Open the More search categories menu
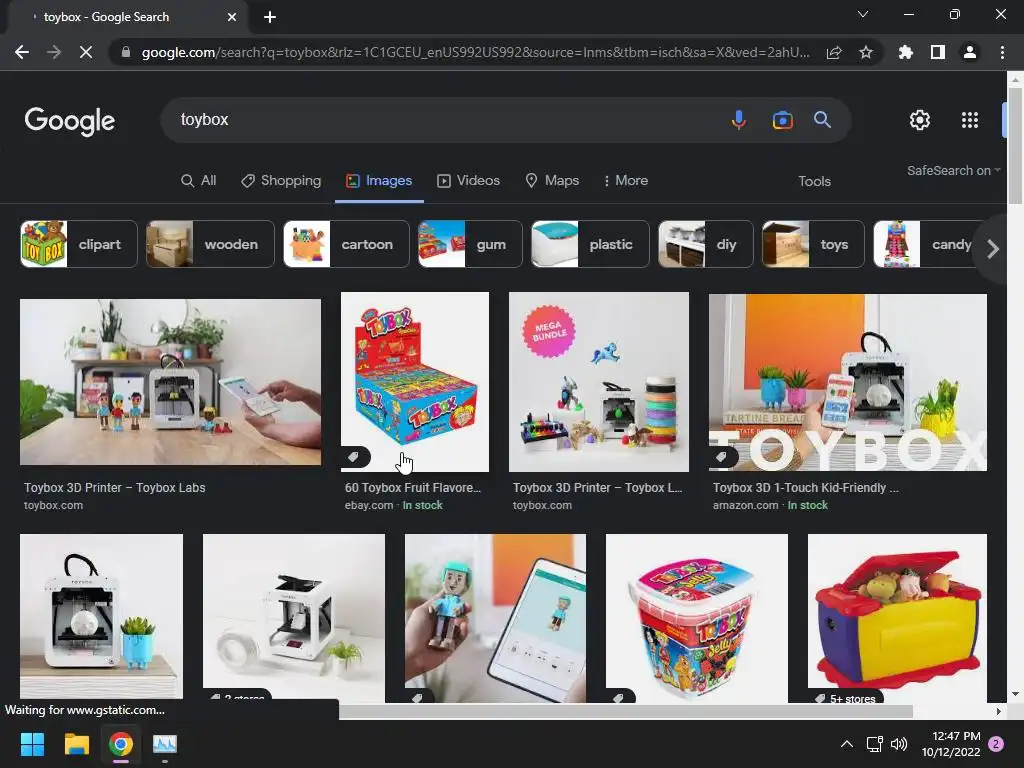Image resolution: width=1024 pixels, height=768 pixels. pos(626,181)
